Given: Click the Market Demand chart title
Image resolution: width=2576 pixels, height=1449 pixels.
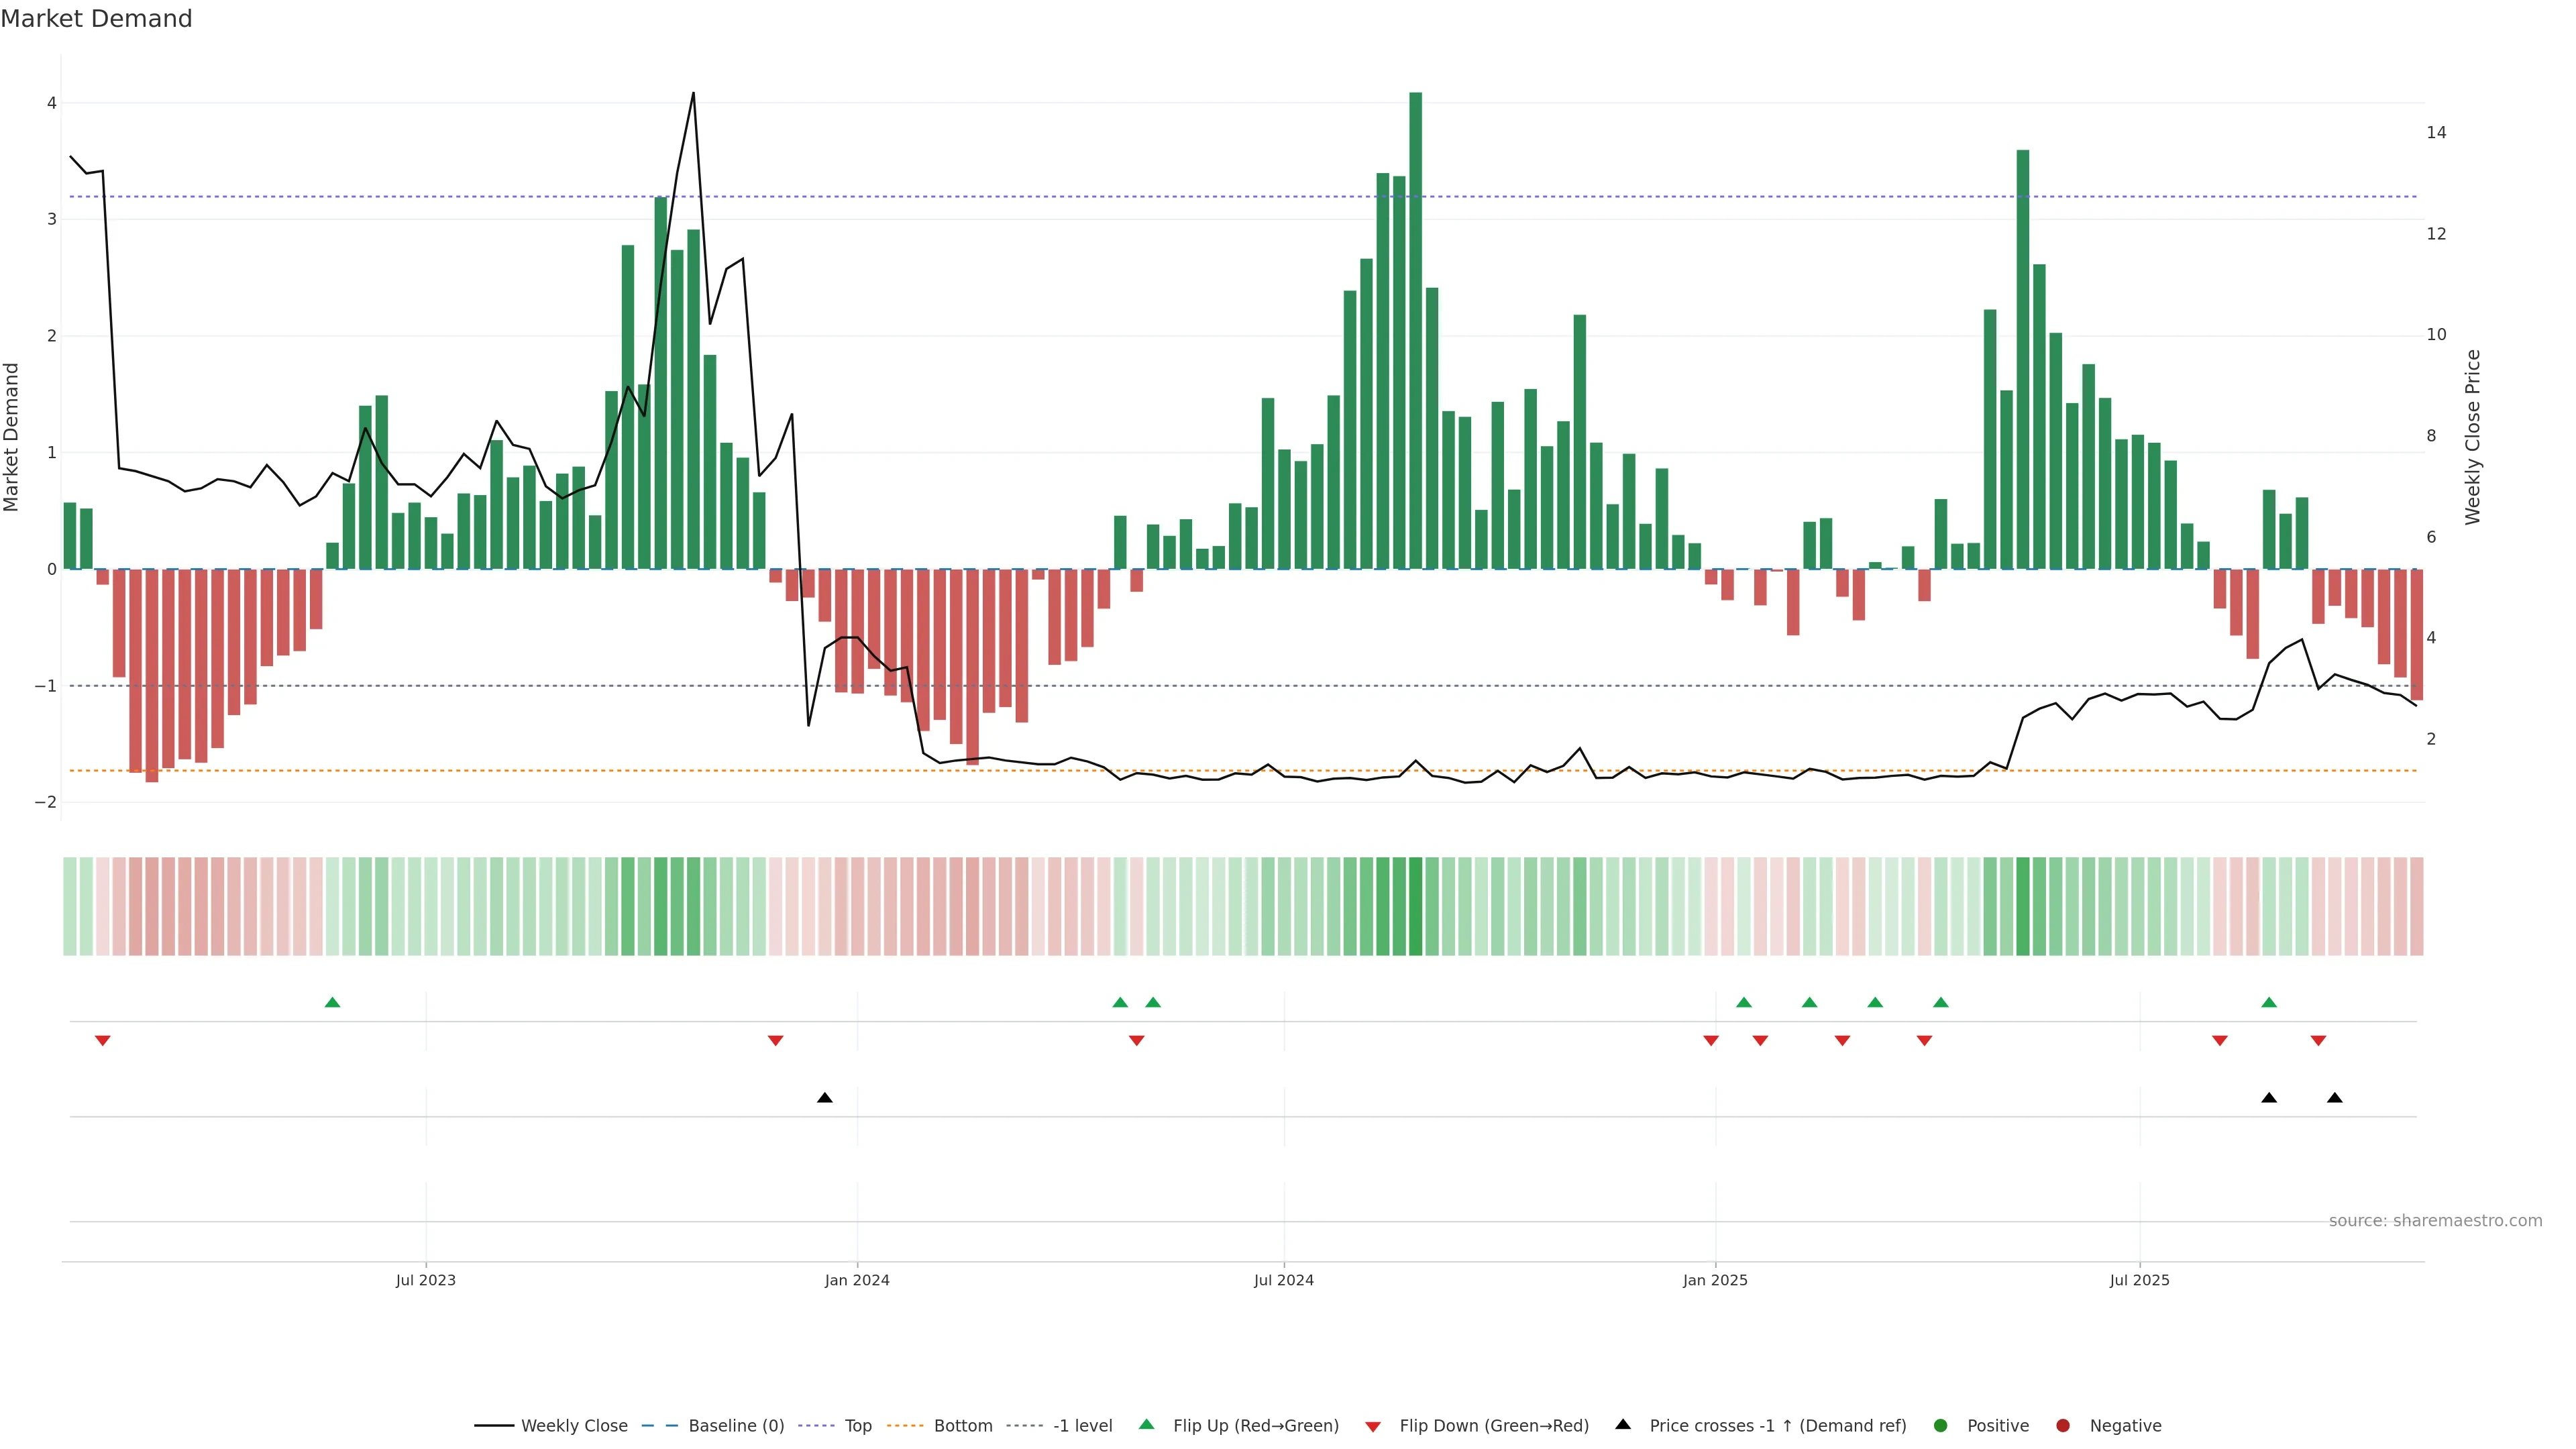Looking at the screenshot, I should [96, 19].
